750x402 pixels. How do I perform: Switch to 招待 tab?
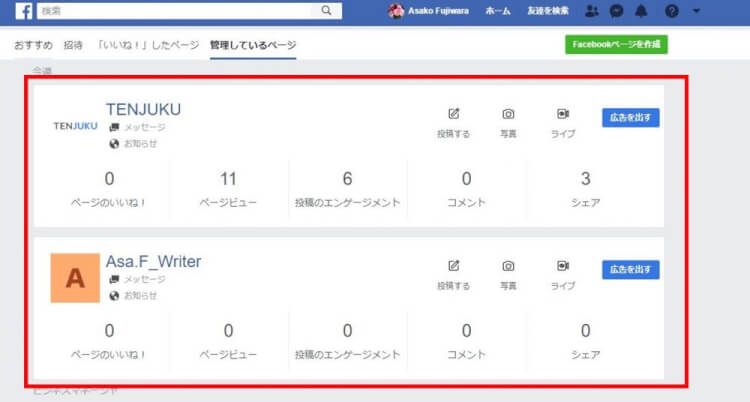click(x=73, y=45)
